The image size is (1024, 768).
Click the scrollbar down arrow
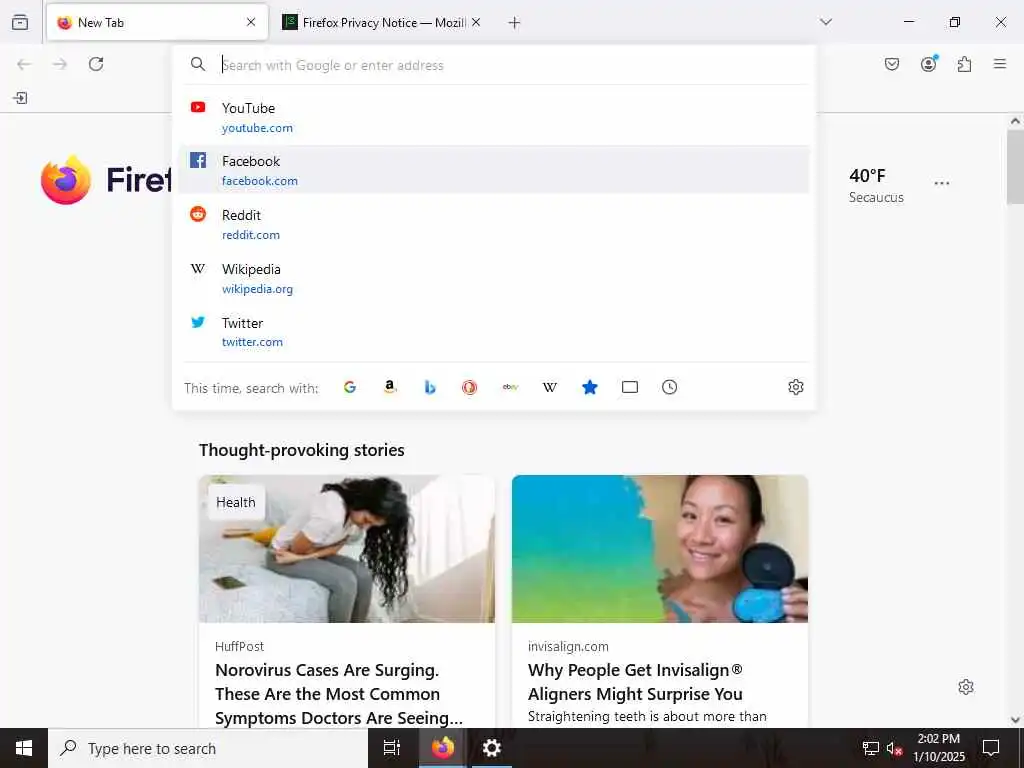coord(1015,720)
